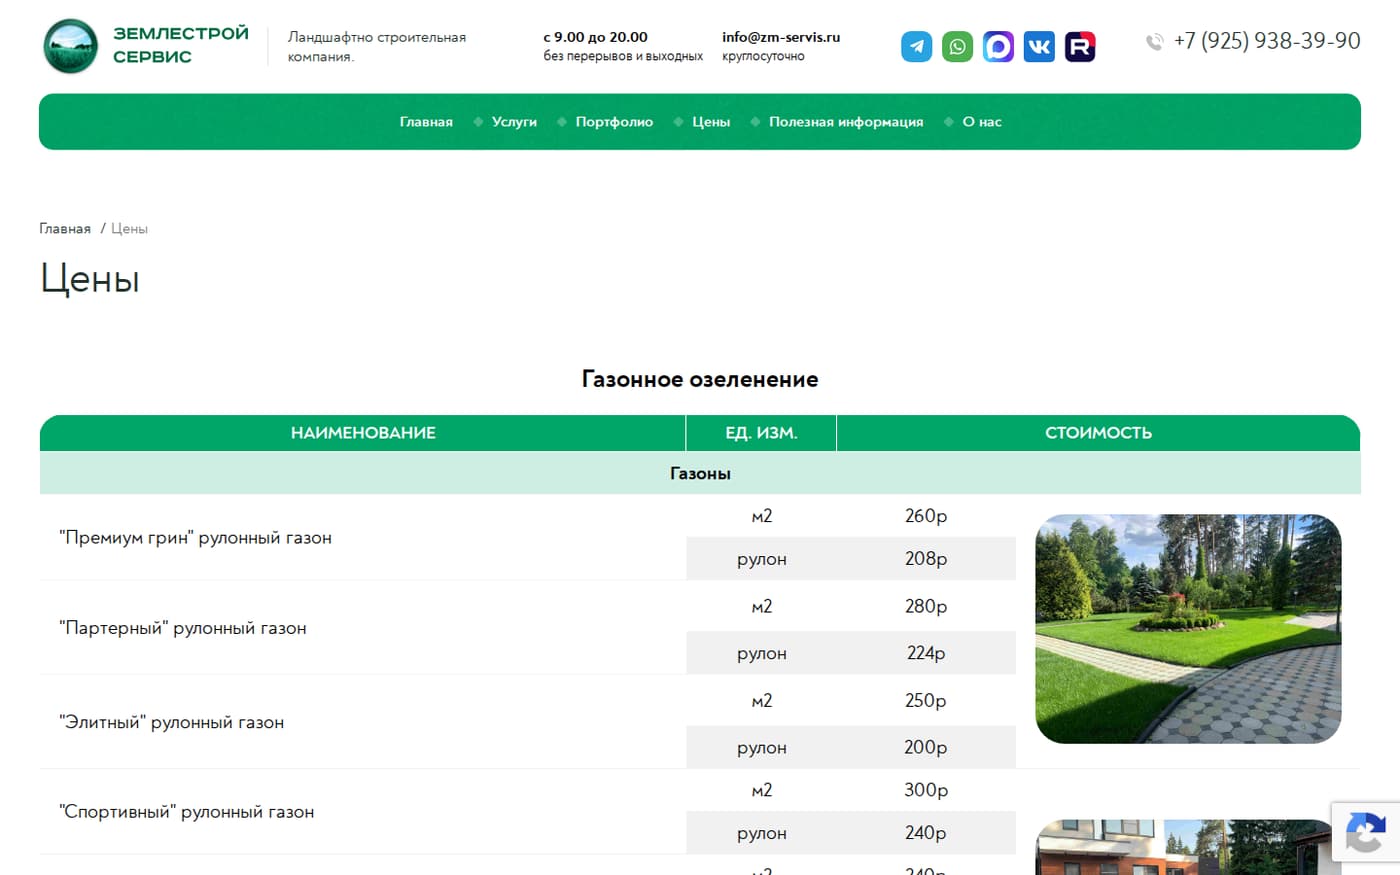Click the 224р price cell
The height and width of the screenshot is (875, 1400).
click(x=926, y=653)
